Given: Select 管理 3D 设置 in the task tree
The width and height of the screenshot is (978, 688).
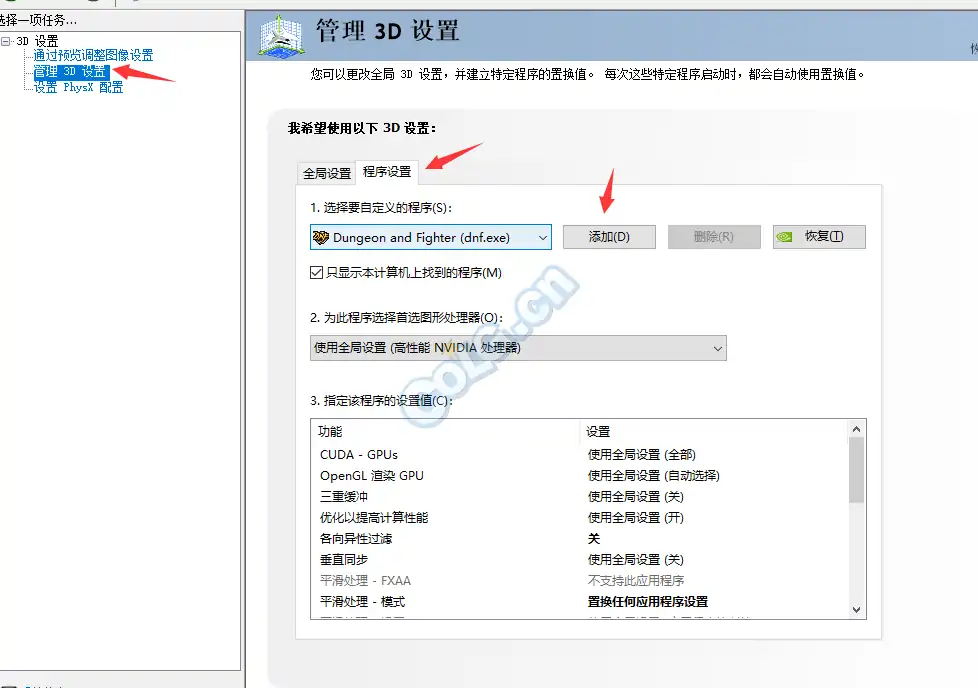Looking at the screenshot, I should [x=71, y=72].
